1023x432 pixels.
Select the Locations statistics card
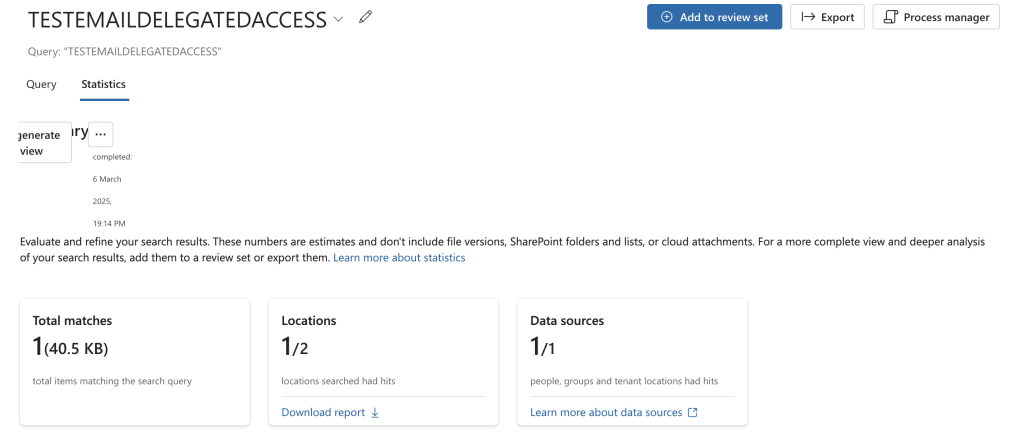(x=383, y=350)
